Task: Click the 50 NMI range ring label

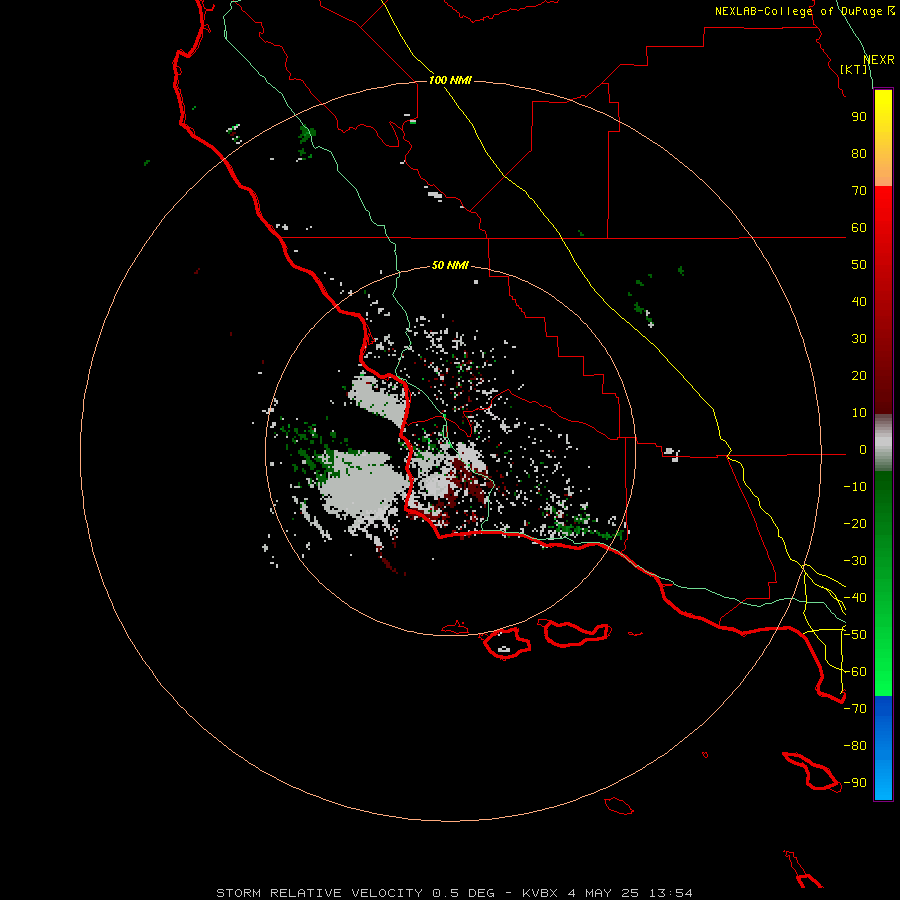Action: point(450,265)
